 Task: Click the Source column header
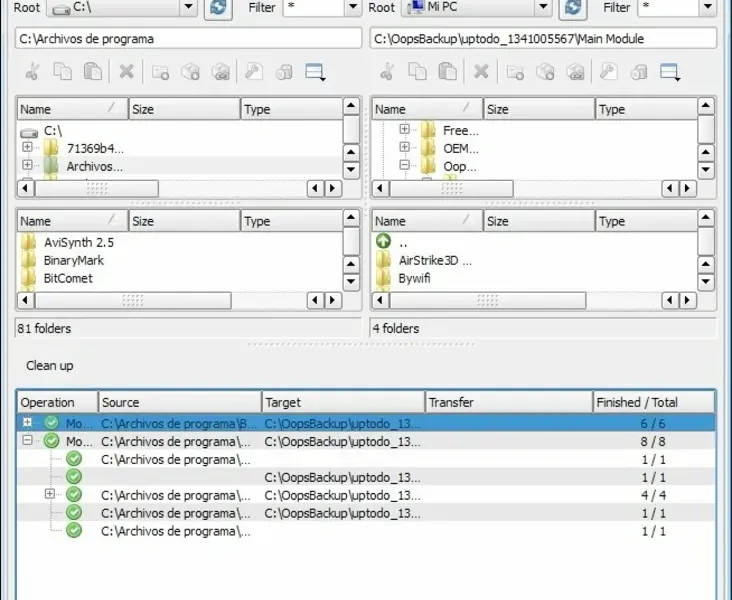(180, 402)
